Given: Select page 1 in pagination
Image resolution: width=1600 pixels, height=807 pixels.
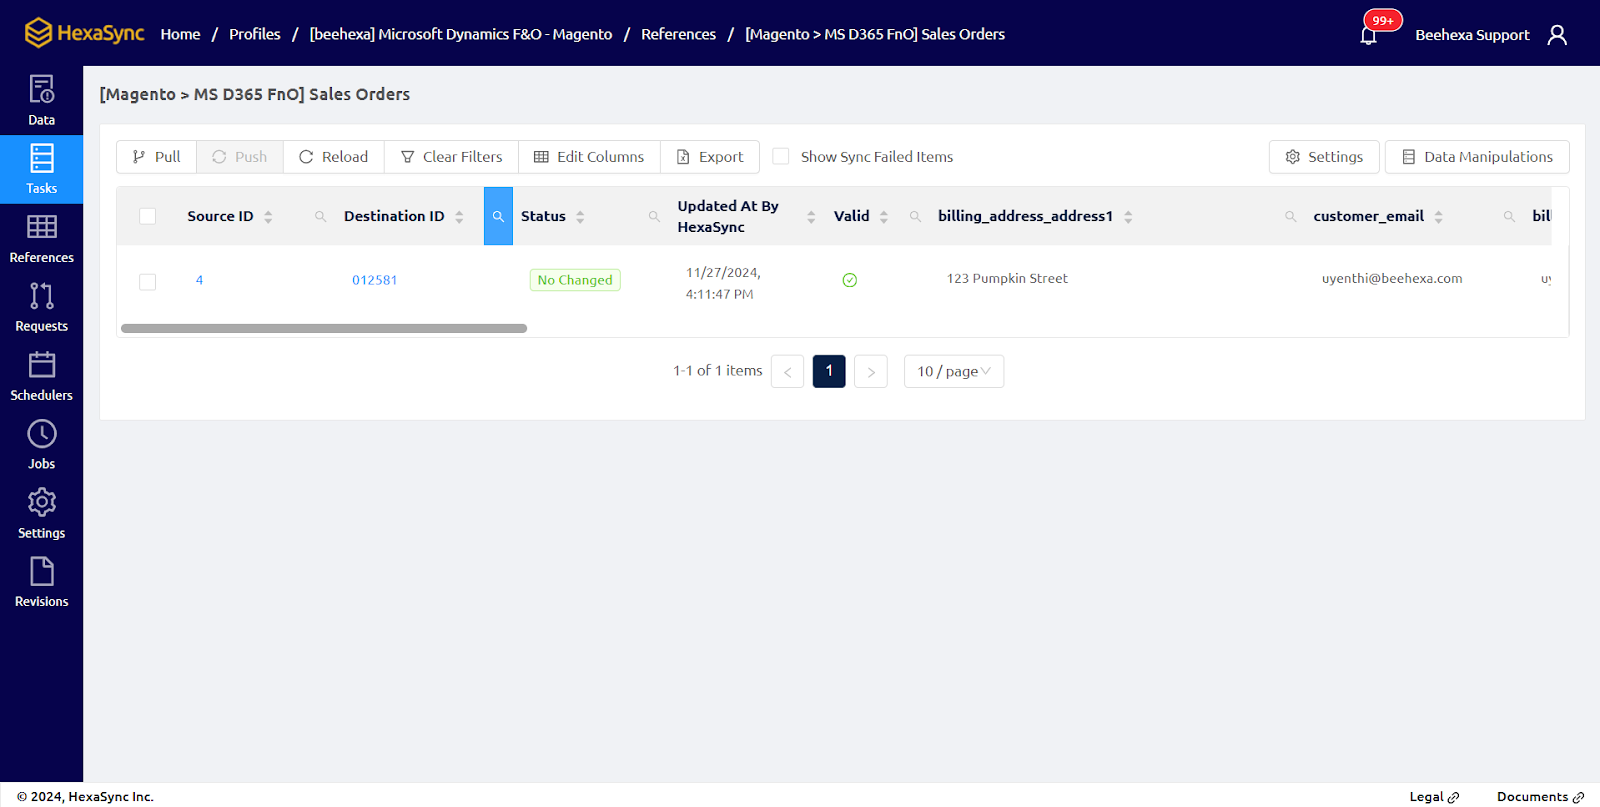Looking at the screenshot, I should pyautogui.click(x=829, y=371).
